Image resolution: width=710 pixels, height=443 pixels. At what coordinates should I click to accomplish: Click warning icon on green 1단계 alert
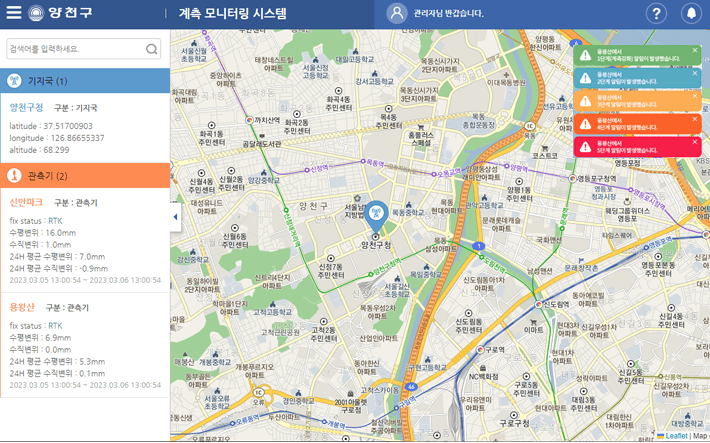tap(585, 55)
